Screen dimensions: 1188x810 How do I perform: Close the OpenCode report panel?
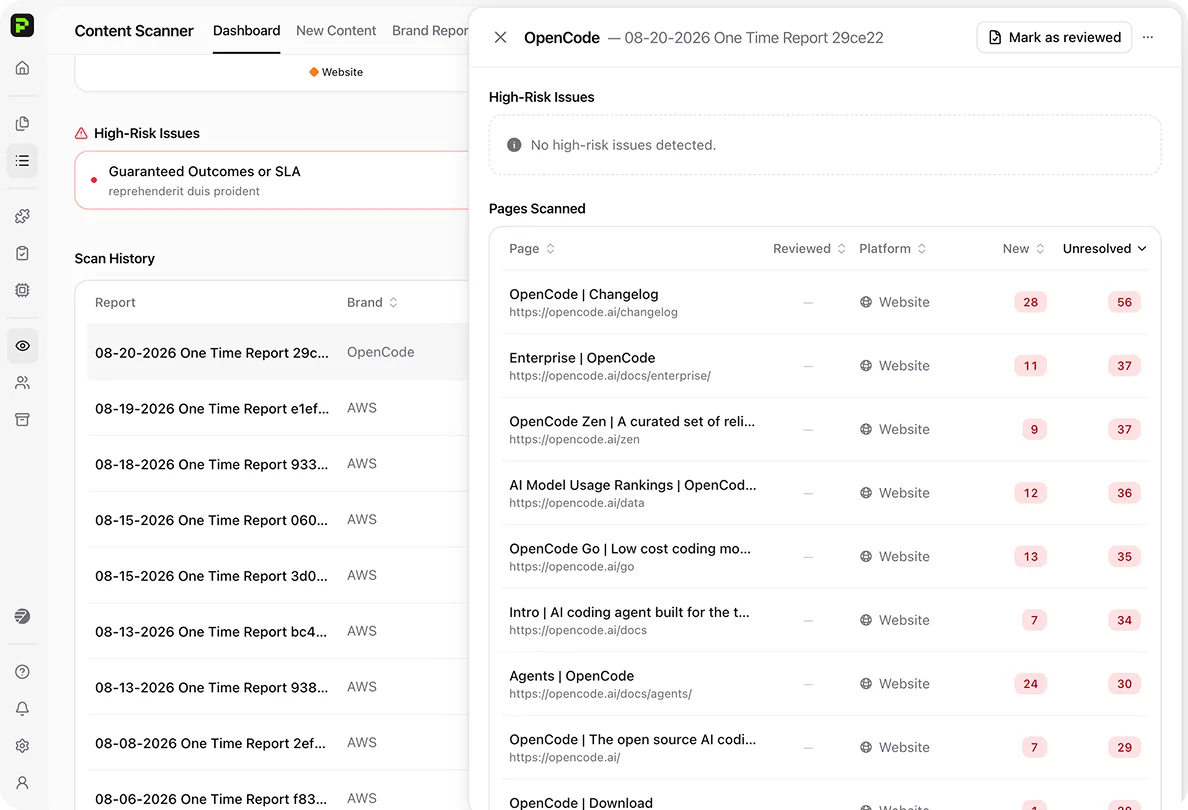coord(500,37)
